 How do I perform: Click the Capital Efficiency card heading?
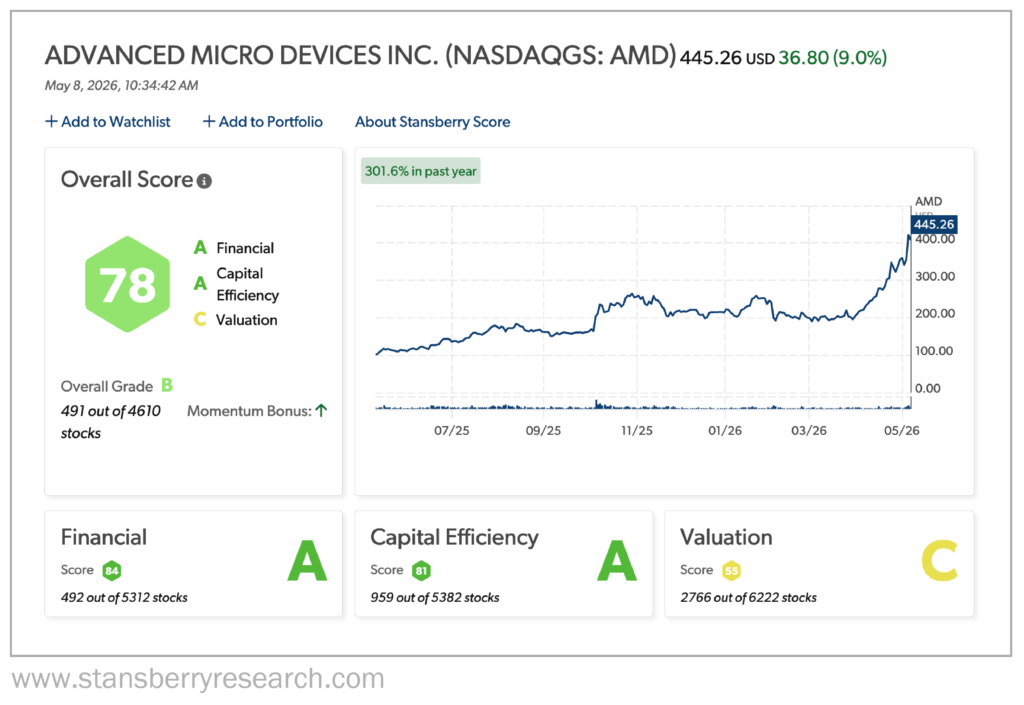455,537
